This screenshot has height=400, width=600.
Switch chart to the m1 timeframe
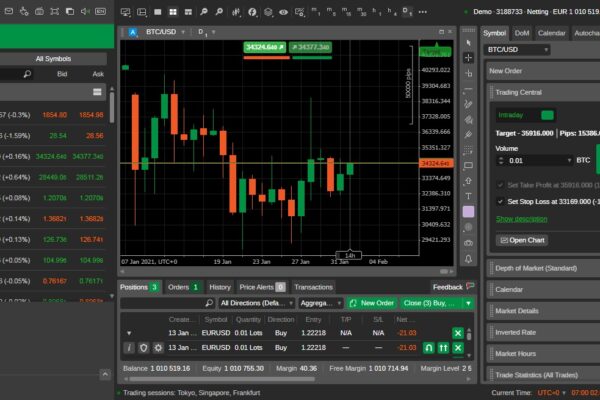[x=316, y=12]
